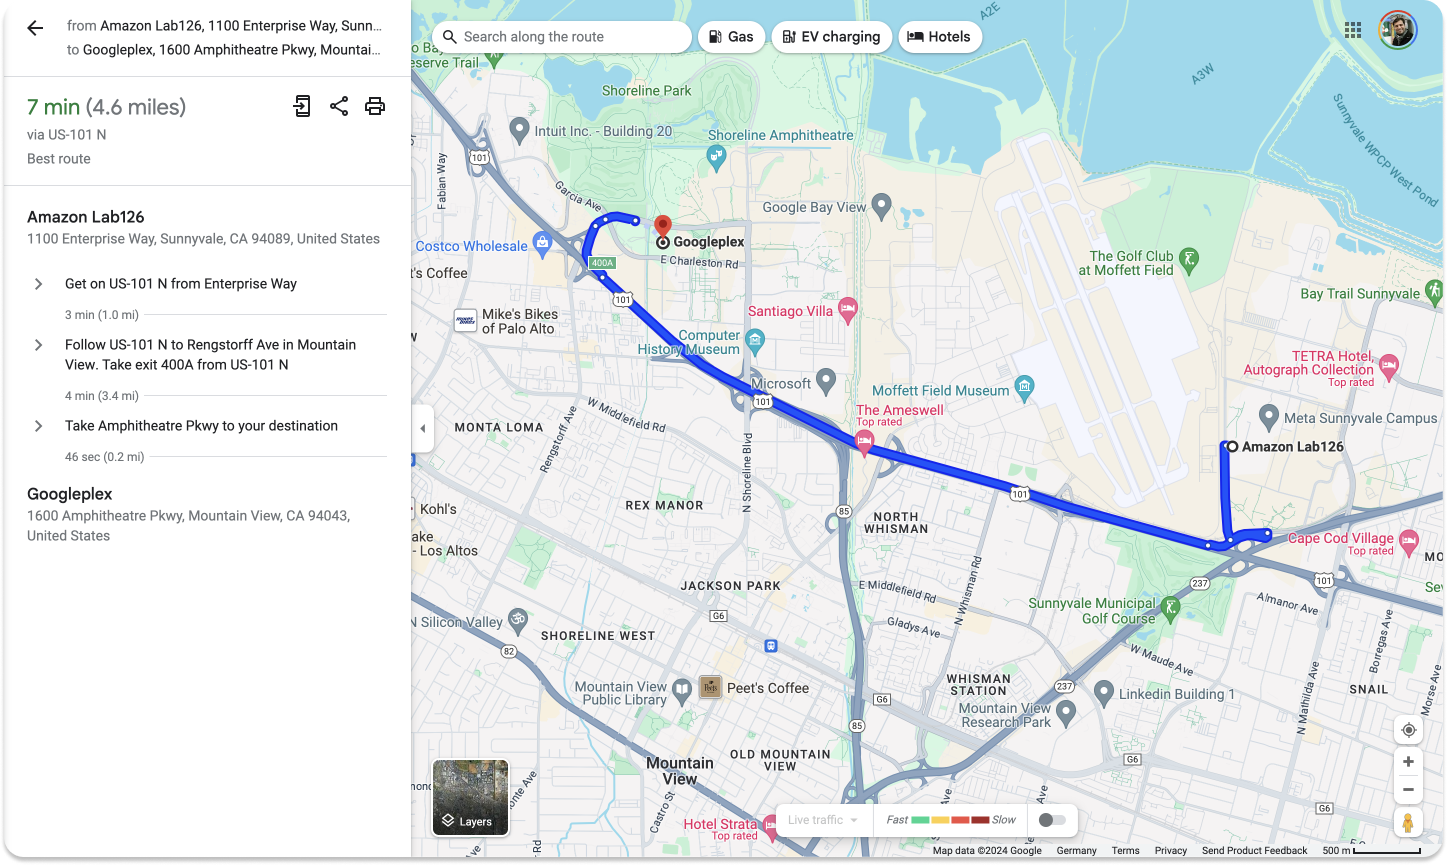Filter by Gas stations along route

point(731,37)
